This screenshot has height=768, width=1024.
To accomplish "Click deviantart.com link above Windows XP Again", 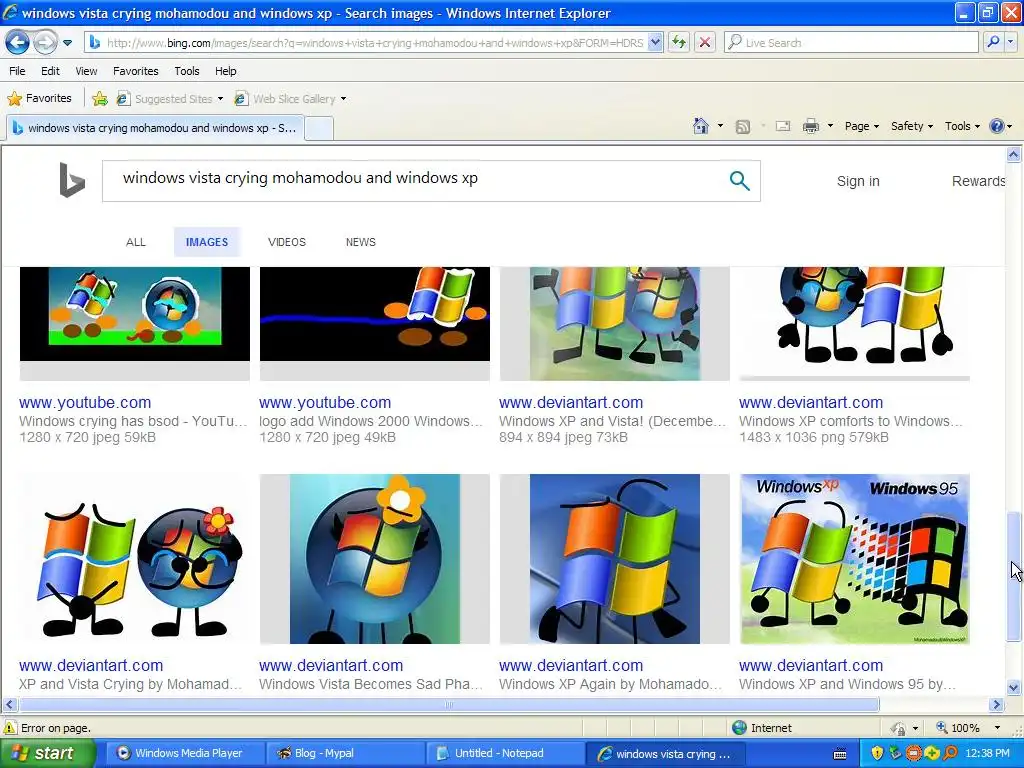I will tap(571, 665).
